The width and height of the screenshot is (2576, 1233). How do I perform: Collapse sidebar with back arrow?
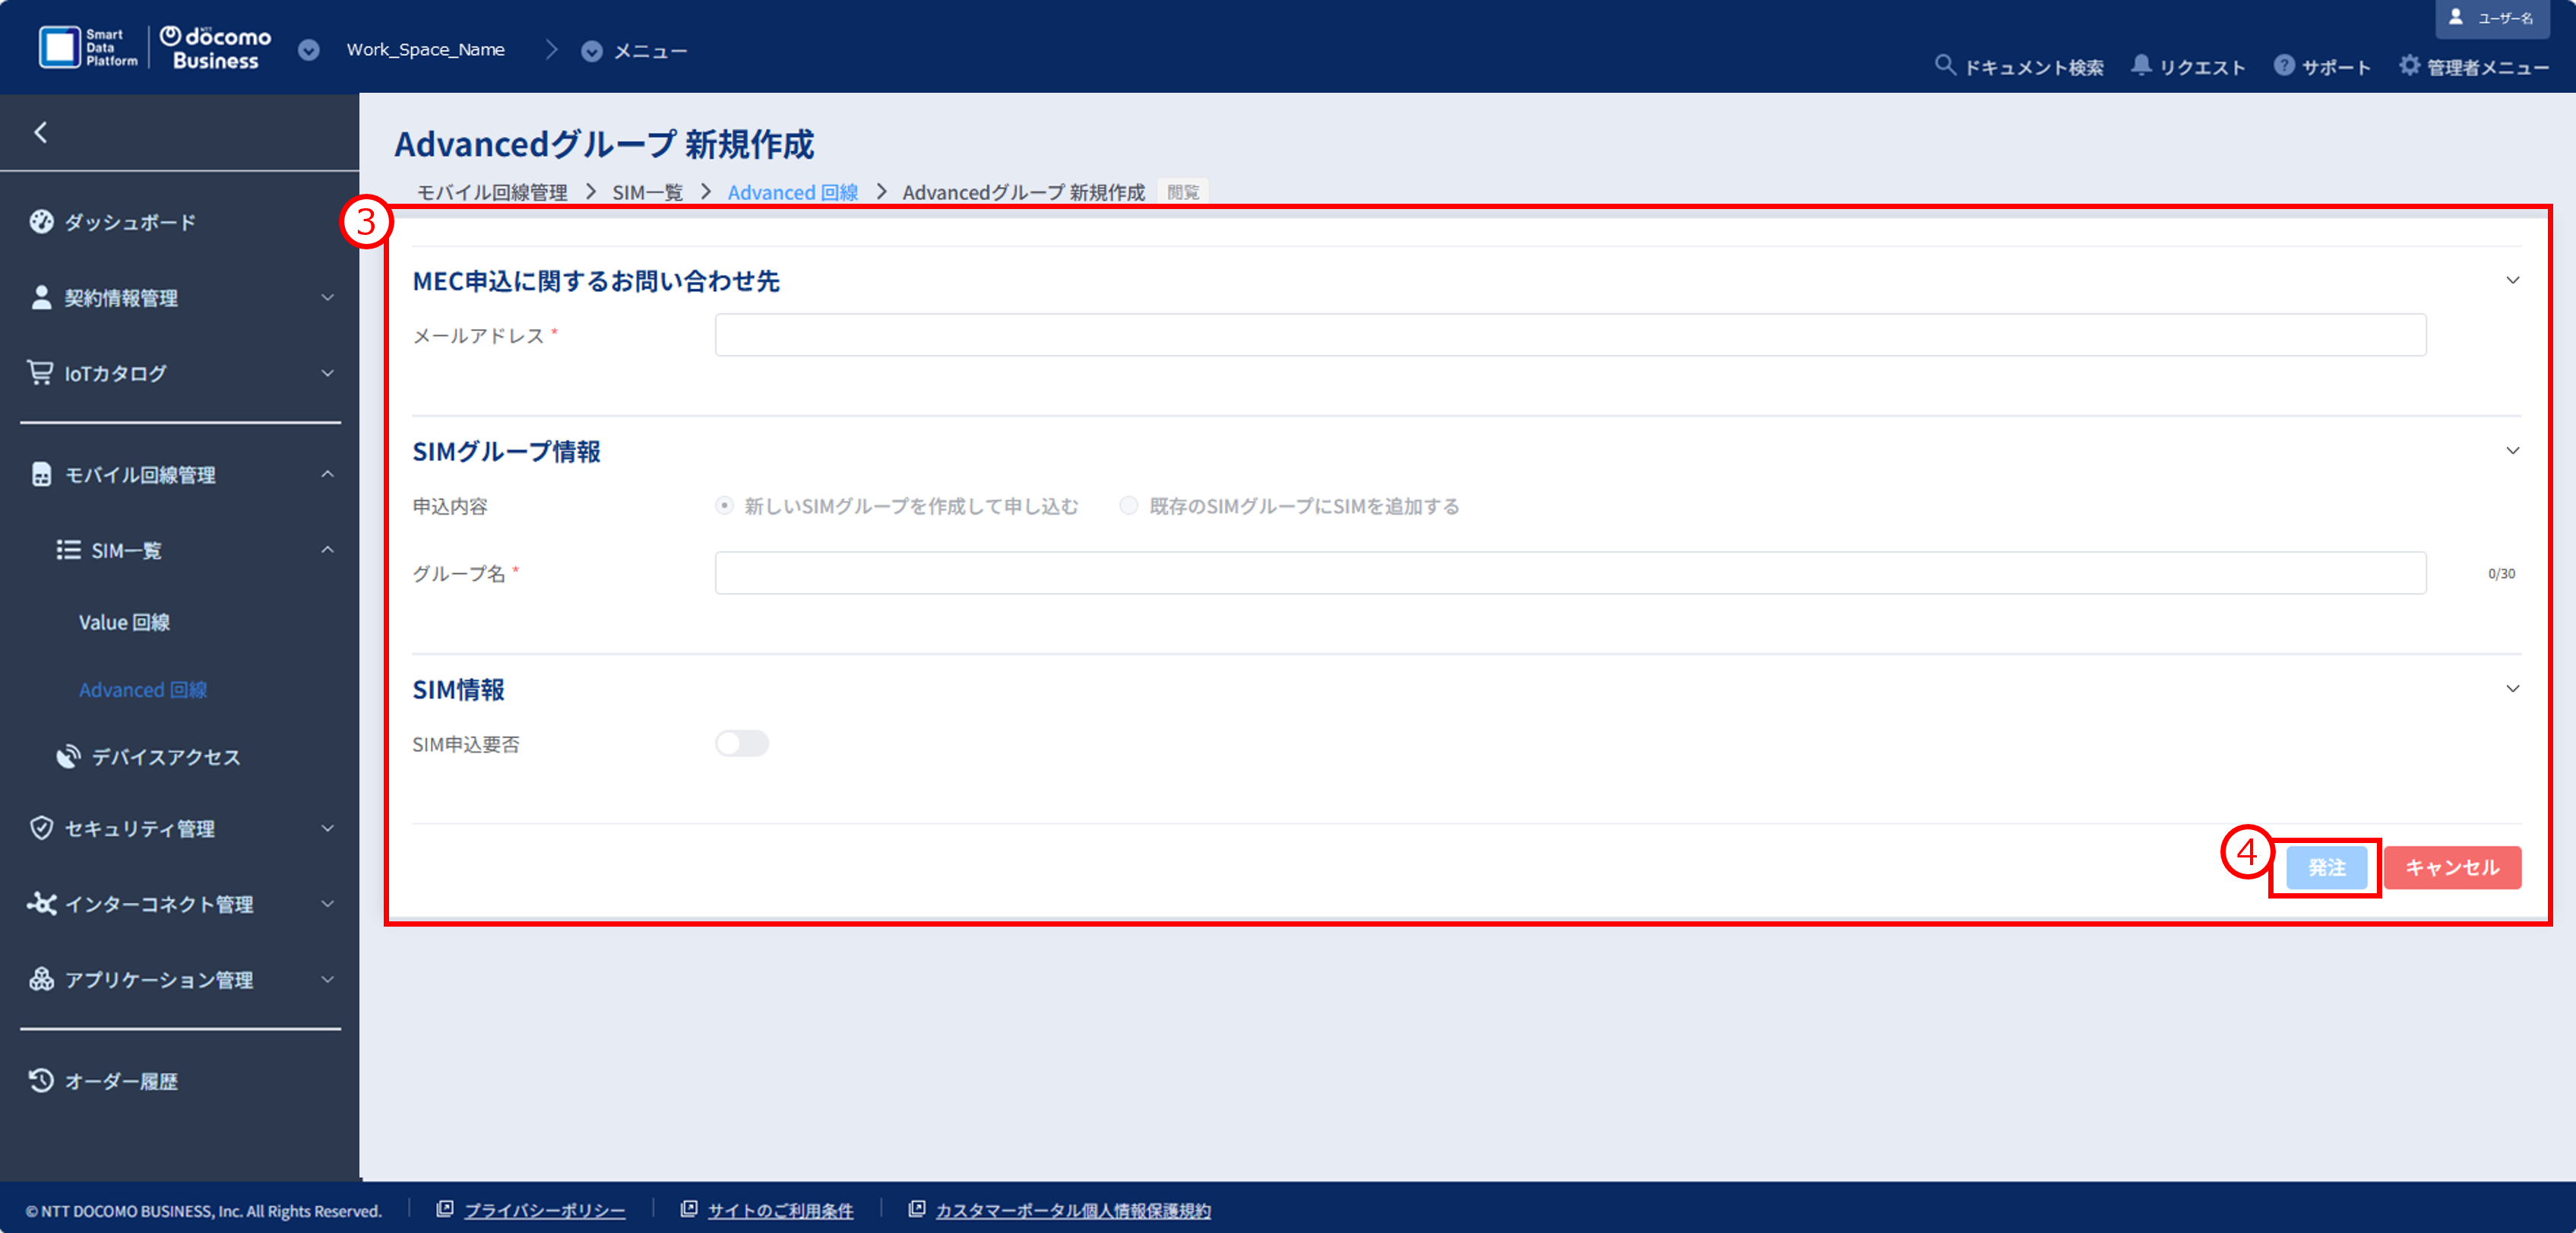point(41,132)
